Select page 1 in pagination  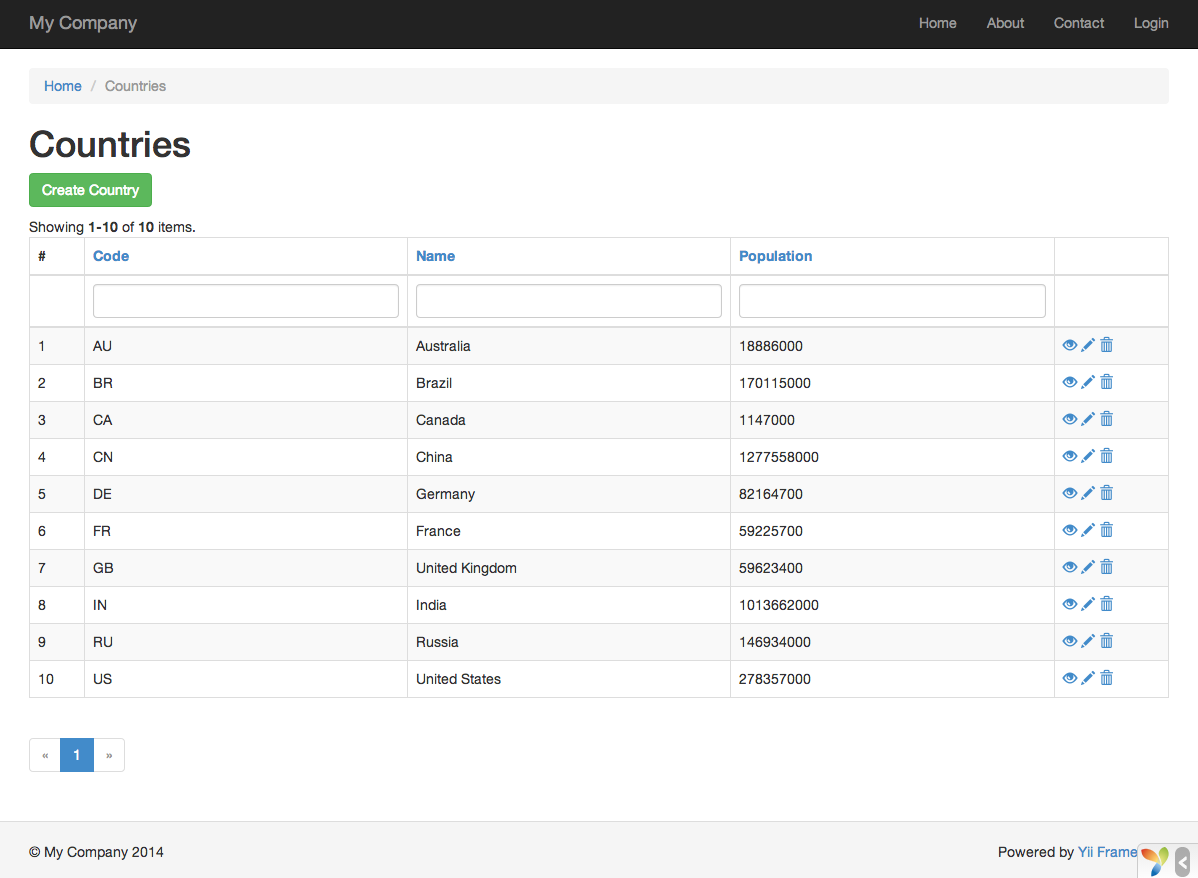(77, 755)
